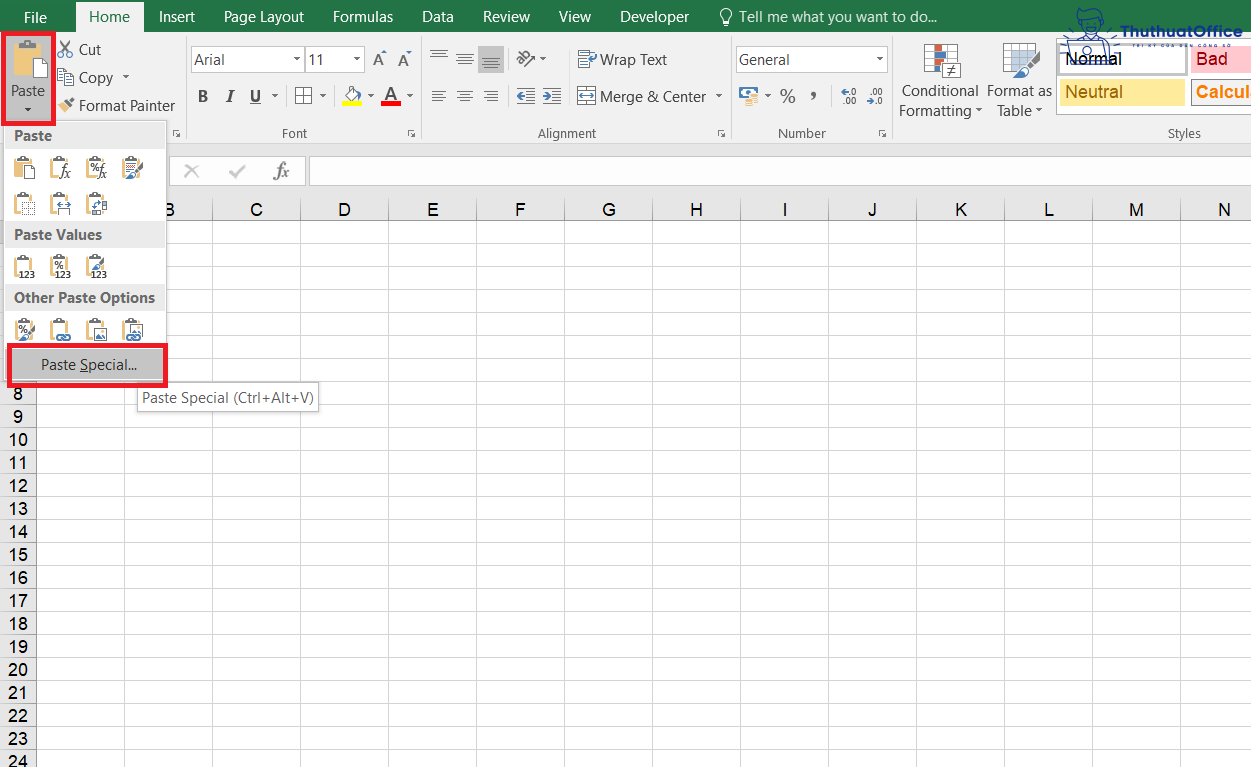Switch to the Formulas ribbon tab

tap(362, 16)
